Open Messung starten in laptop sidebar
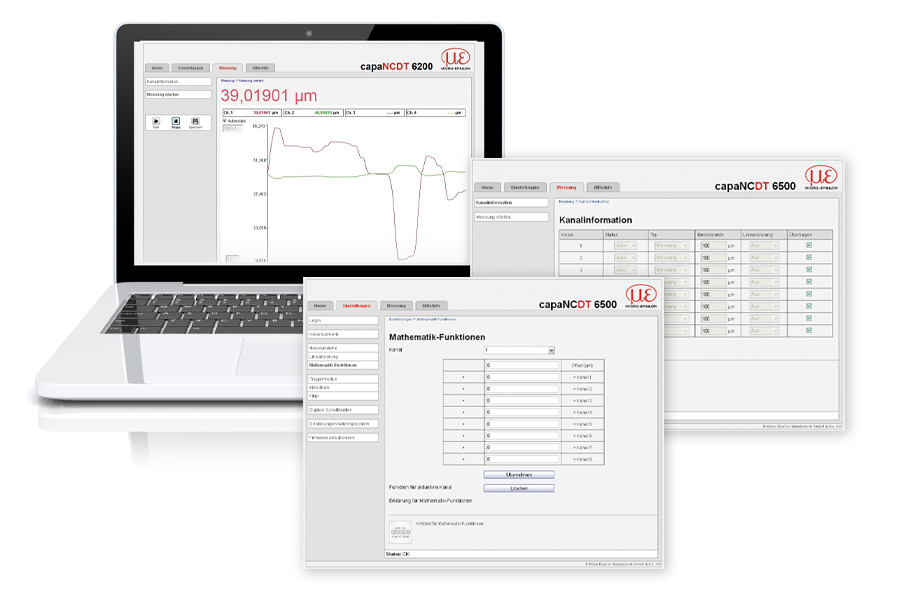Image resolution: width=900 pixels, height=600 pixels. pos(178,94)
